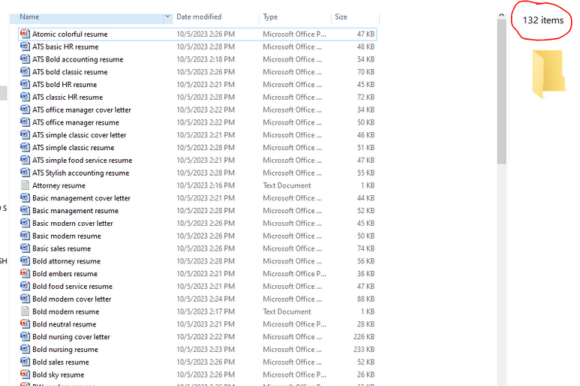
Task: Click the PowerPoint icon for Bold embers resume
Action: 25,273
